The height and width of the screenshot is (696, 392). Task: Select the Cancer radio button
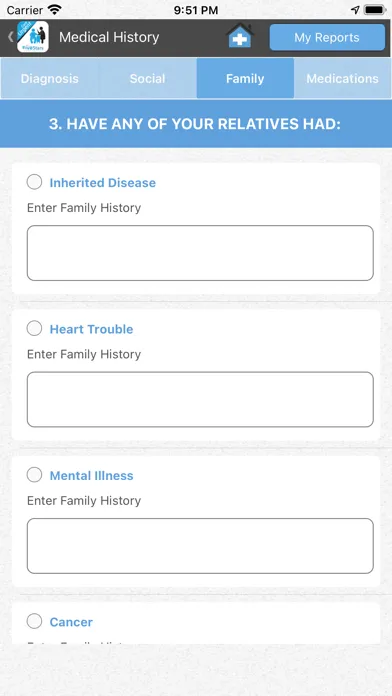tap(34, 621)
